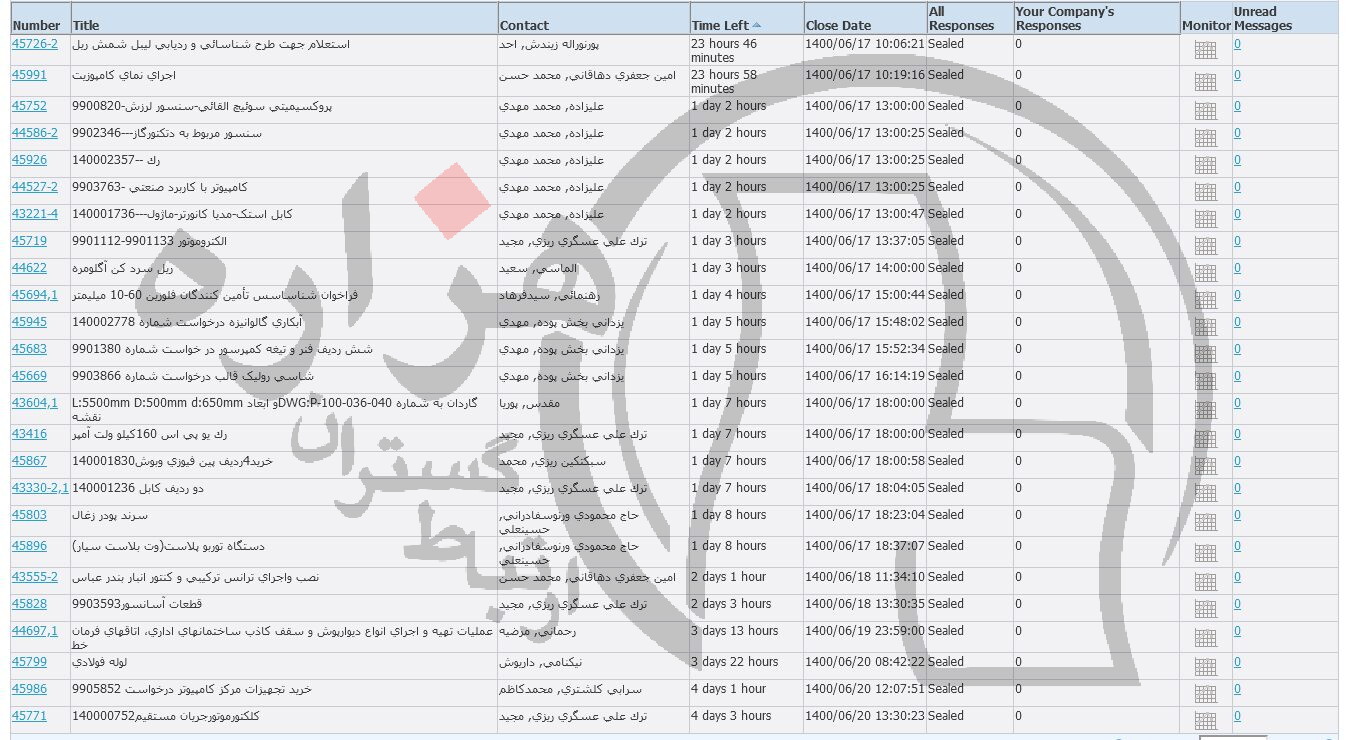Open negotiation number 43330-2,1 link
This screenshot has width=1348, height=740.
coord(40,488)
